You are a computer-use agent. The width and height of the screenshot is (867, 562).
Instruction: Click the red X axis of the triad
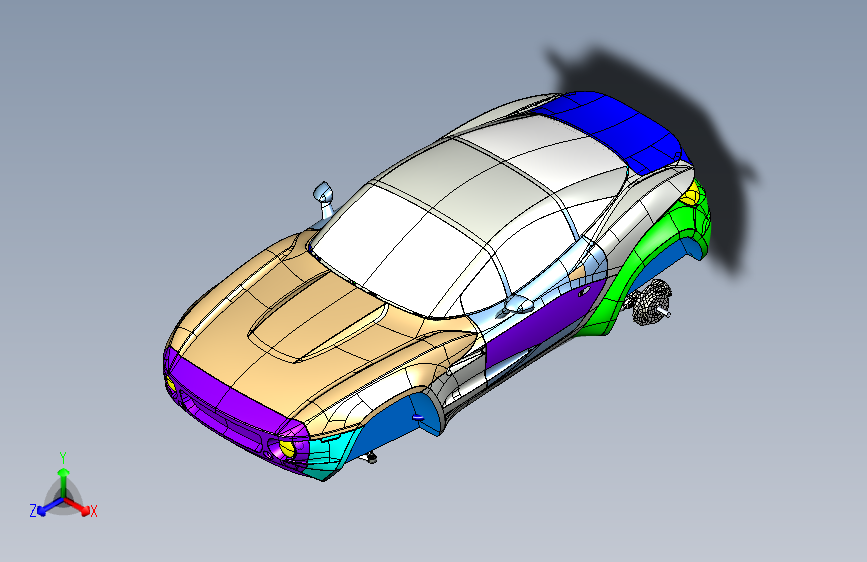tap(78, 506)
